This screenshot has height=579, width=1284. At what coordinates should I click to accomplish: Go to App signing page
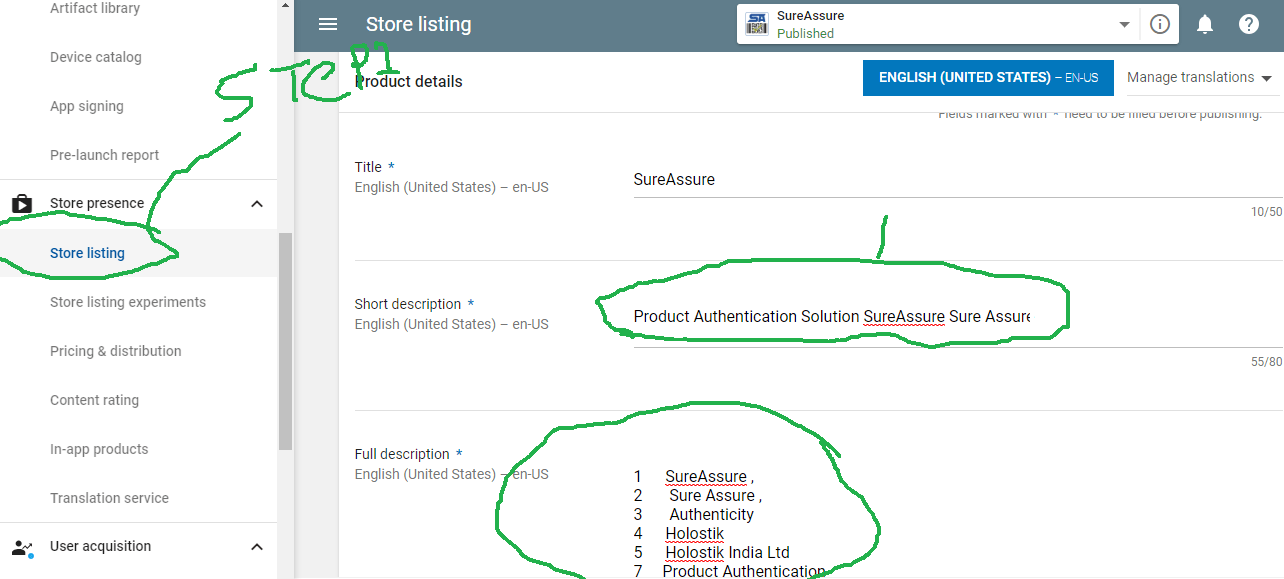coord(87,106)
